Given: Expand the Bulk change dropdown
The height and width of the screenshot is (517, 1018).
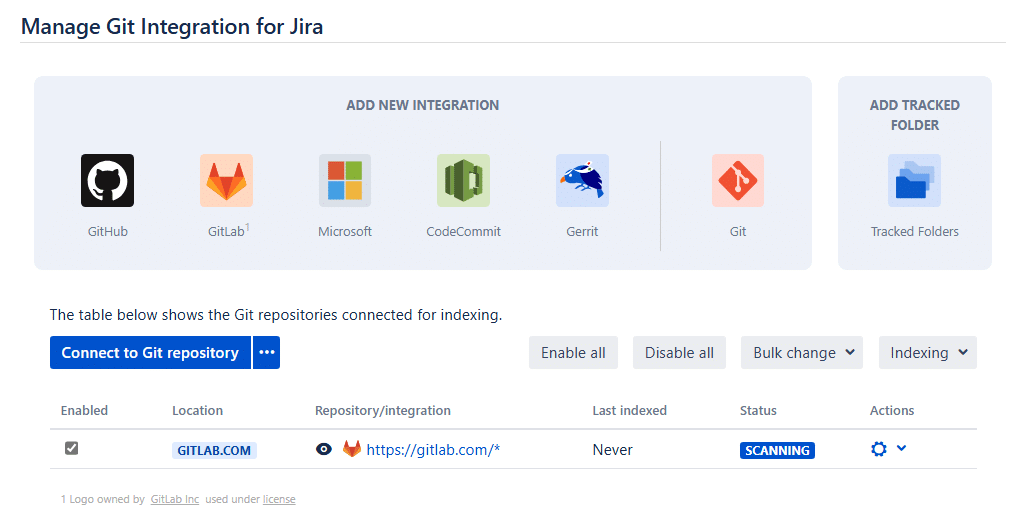Looking at the screenshot, I should 801,353.
